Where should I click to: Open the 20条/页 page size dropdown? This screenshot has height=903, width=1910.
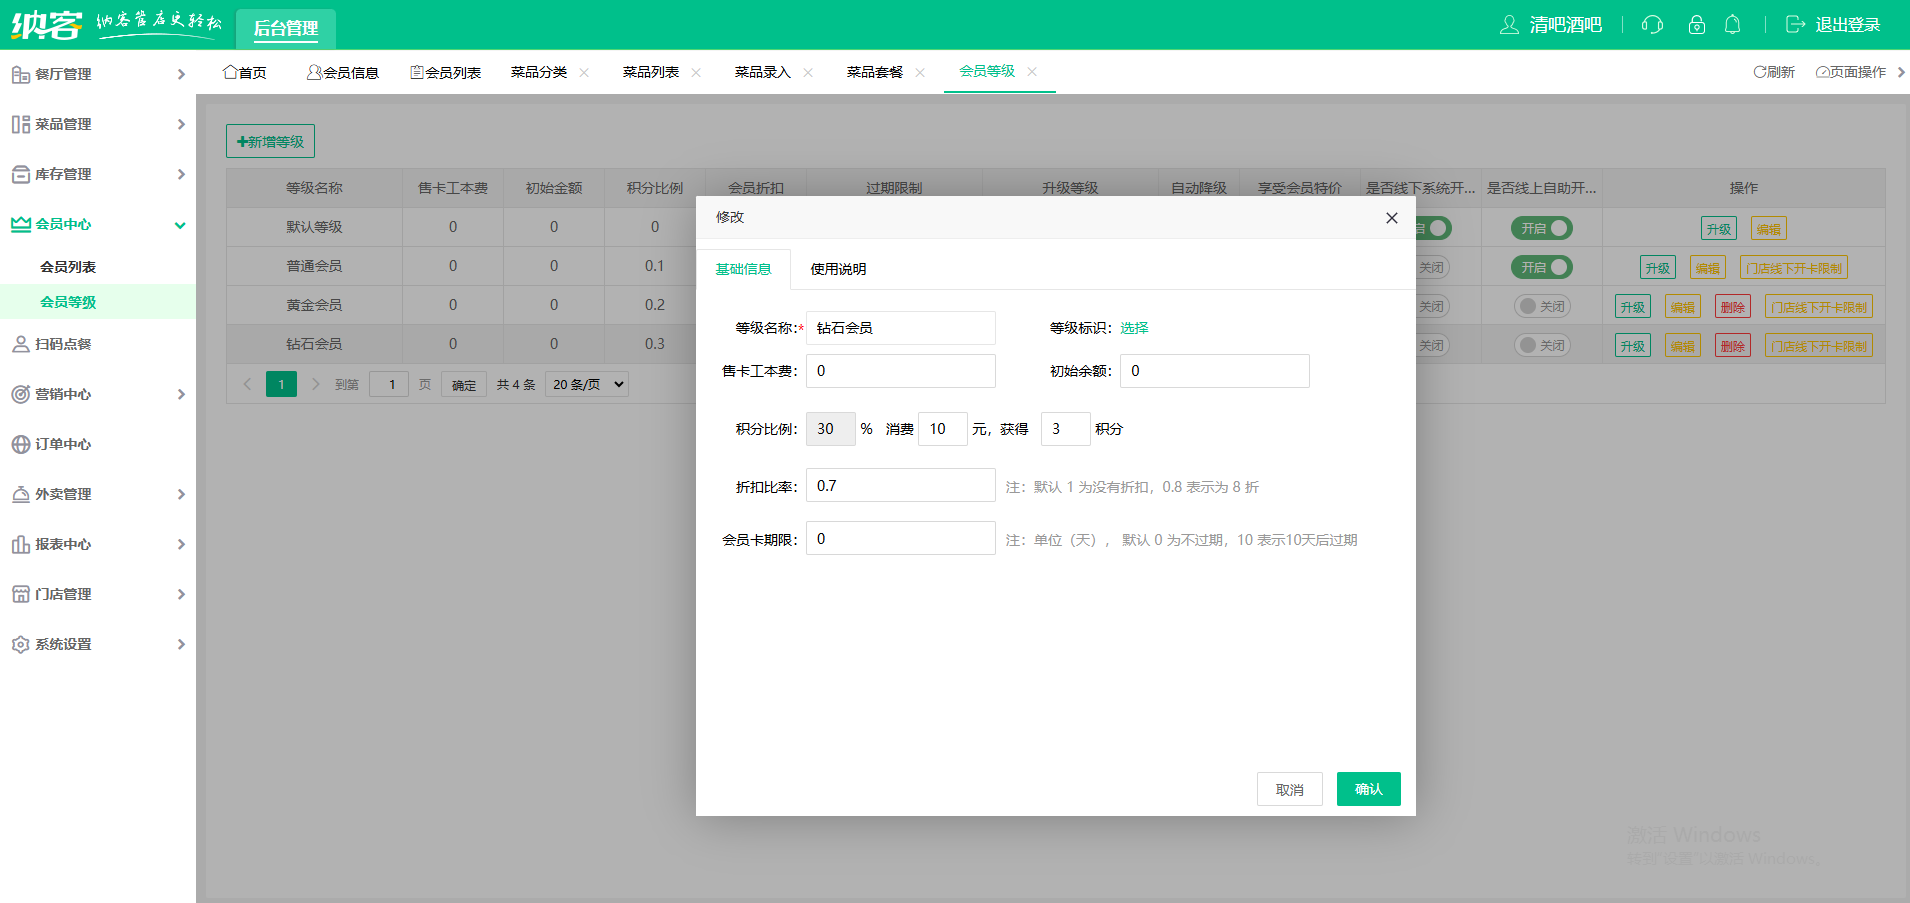(587, 384)
